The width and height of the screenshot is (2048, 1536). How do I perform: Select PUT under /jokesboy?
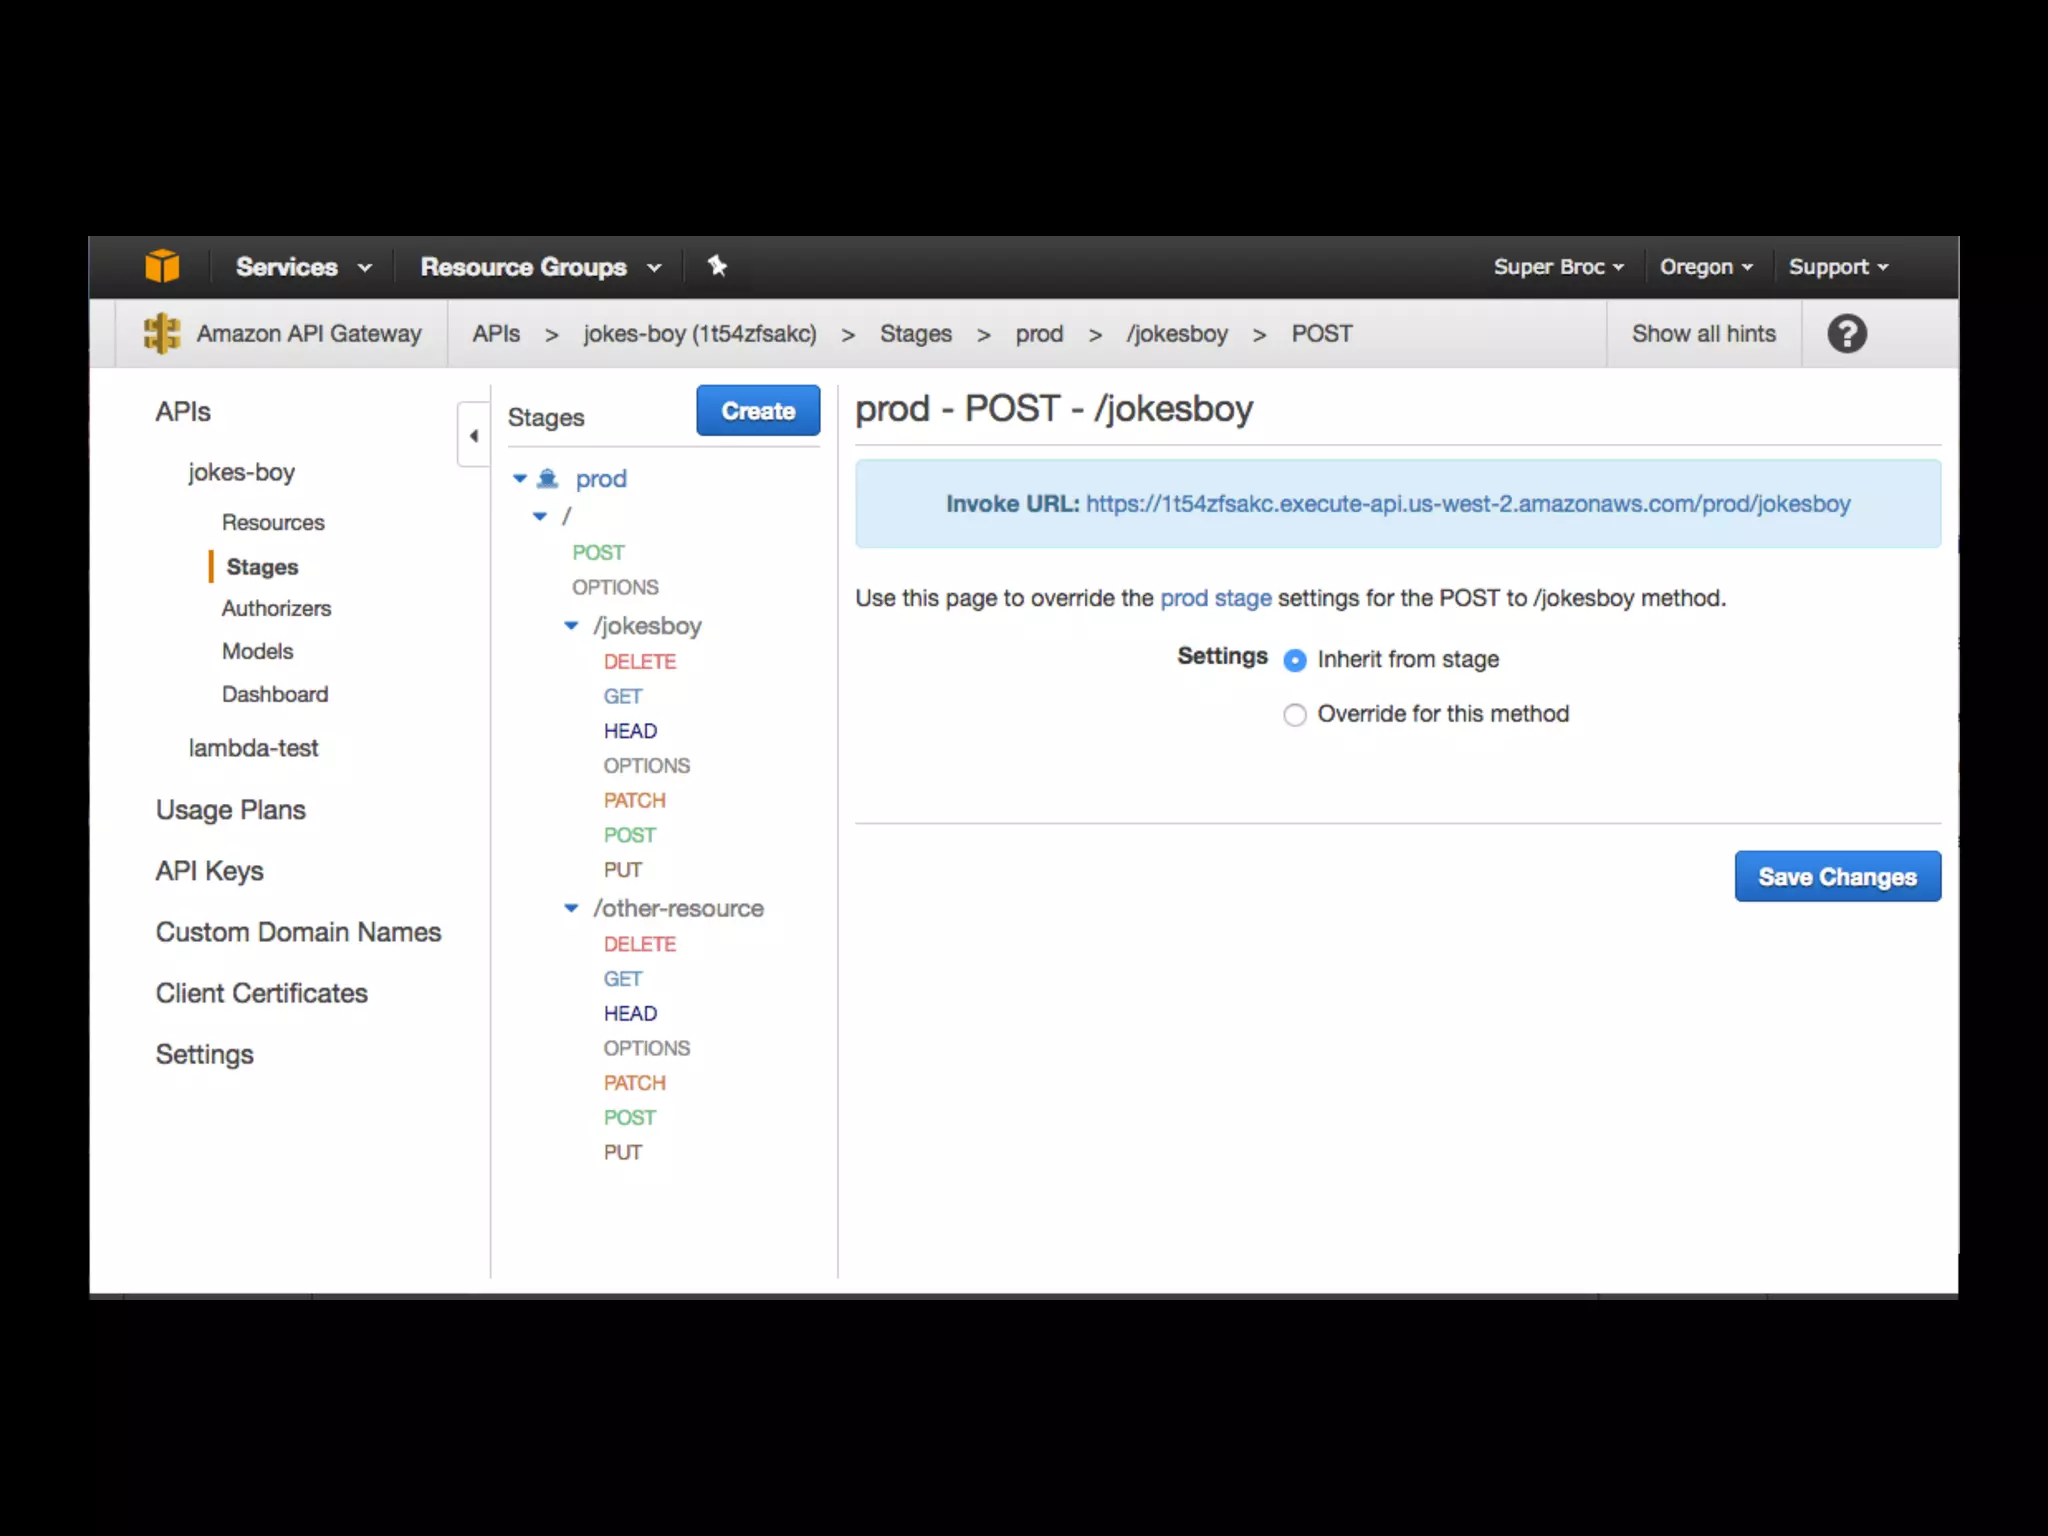click(x=622, y=870)
